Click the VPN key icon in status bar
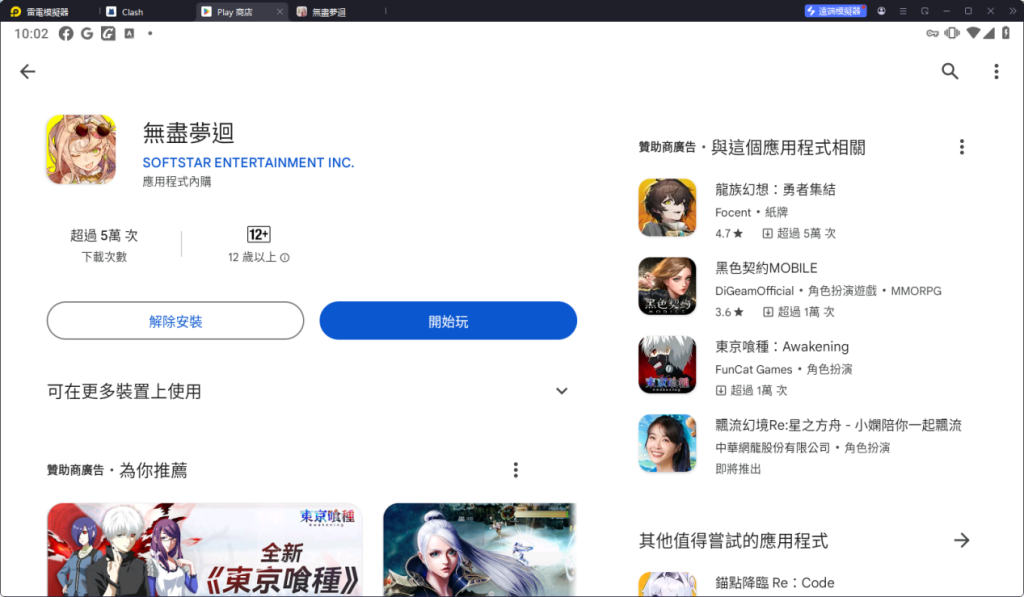1024x597 pixels. point(933,33)
